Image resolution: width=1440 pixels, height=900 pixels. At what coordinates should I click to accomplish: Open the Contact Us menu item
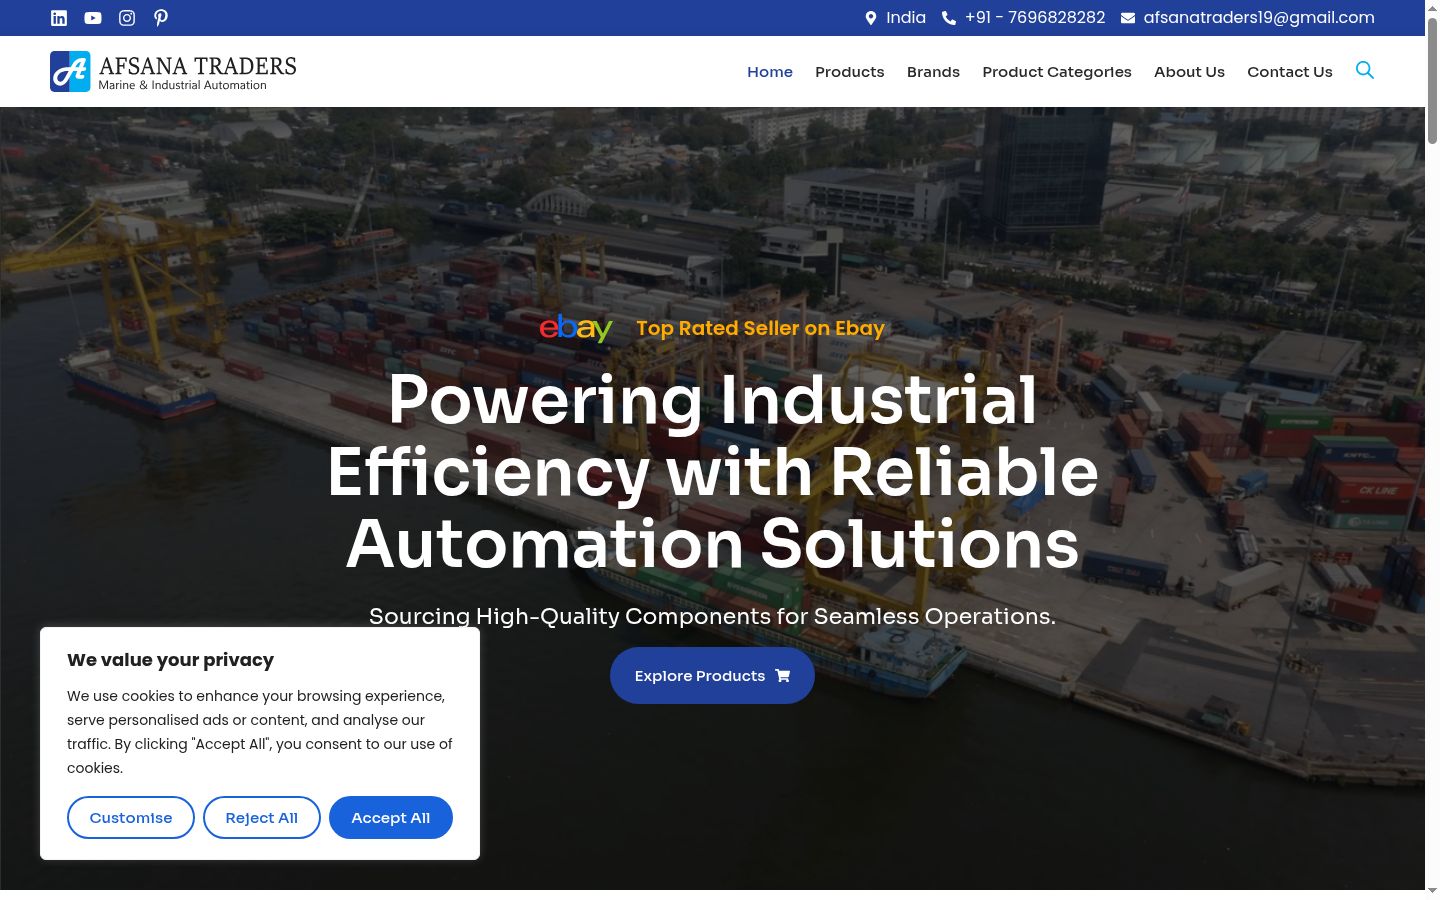[x=1290, y=72]
